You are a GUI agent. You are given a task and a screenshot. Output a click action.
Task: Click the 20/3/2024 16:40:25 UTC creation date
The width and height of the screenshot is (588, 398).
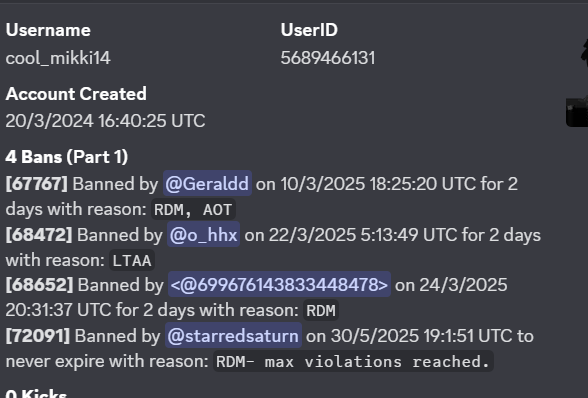(105, 121)
